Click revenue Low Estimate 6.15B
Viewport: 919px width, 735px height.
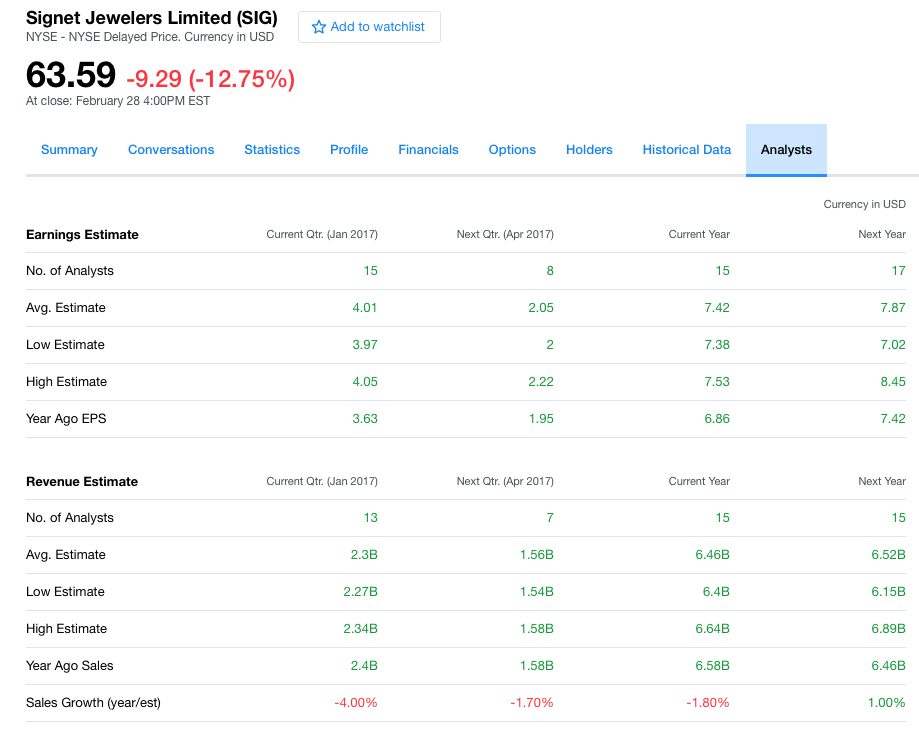click(x=889, y=591)
